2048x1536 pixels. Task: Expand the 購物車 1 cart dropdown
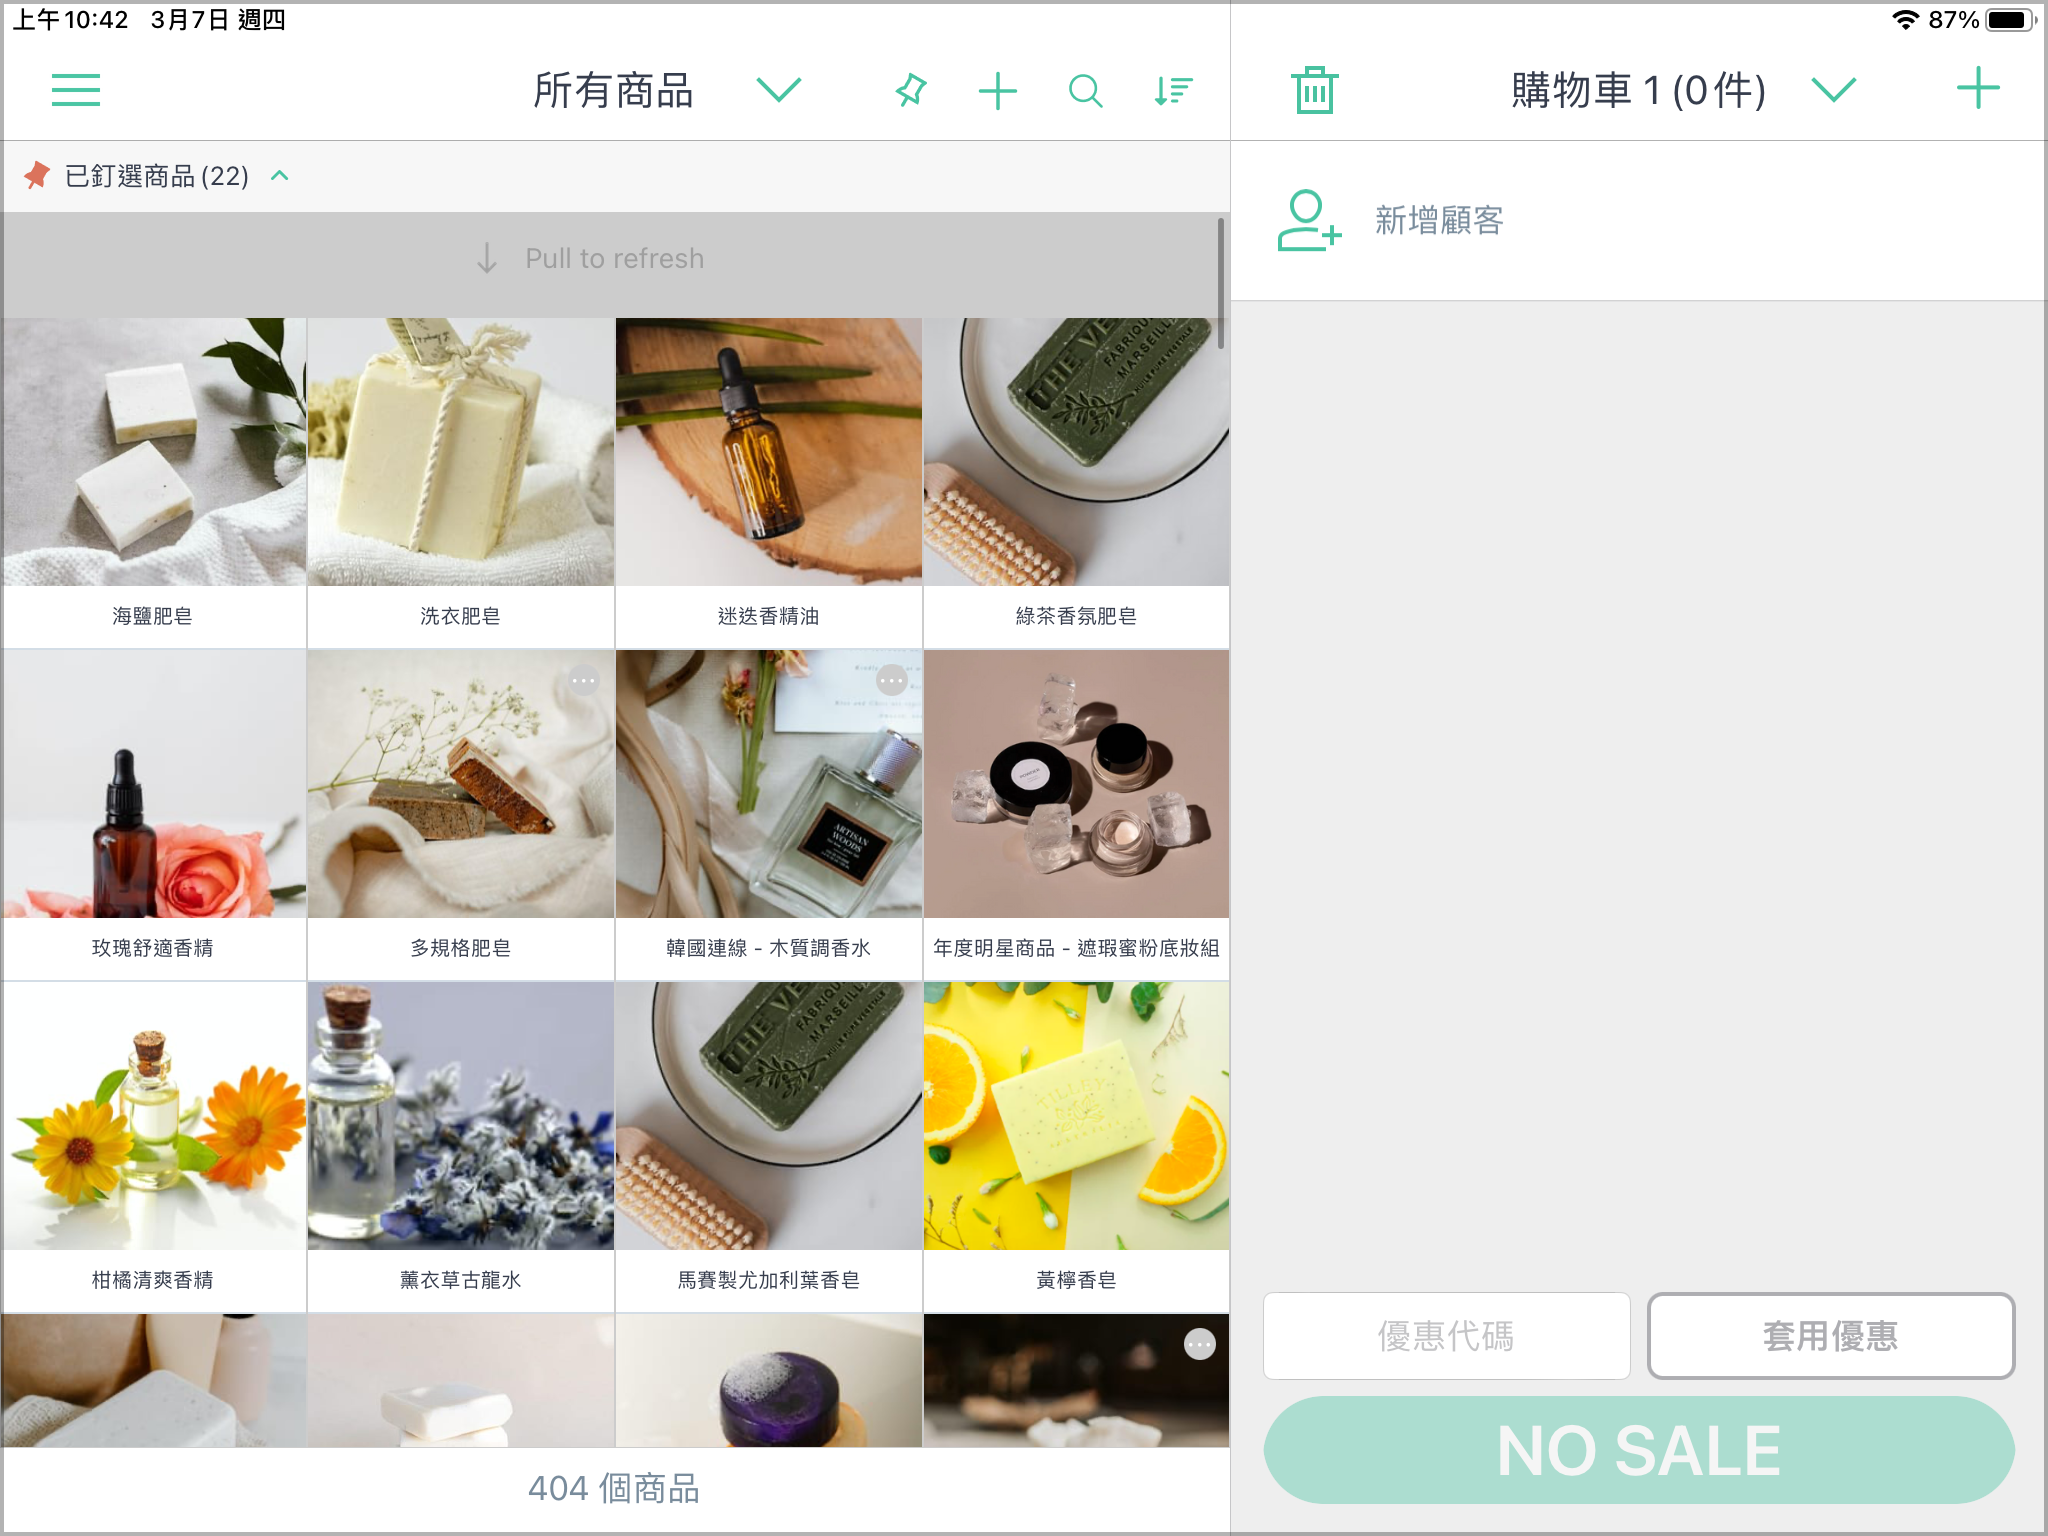point(1833,90)
